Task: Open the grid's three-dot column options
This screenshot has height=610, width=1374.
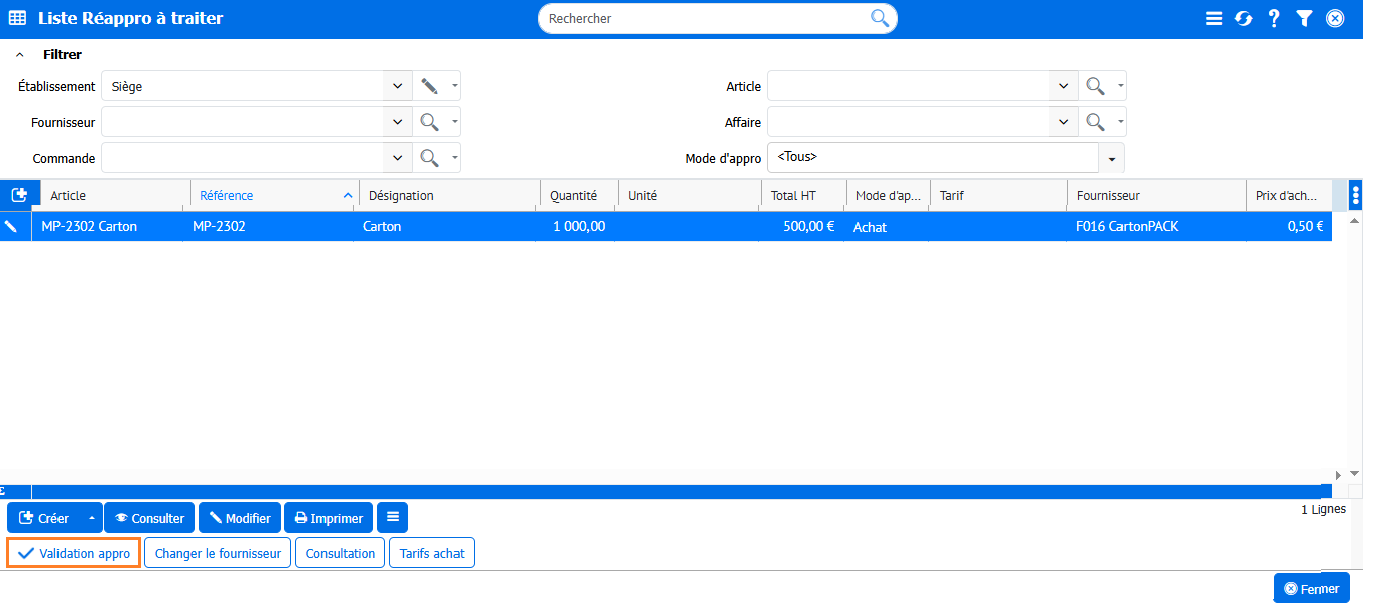Action: (x=1355, y=195)
